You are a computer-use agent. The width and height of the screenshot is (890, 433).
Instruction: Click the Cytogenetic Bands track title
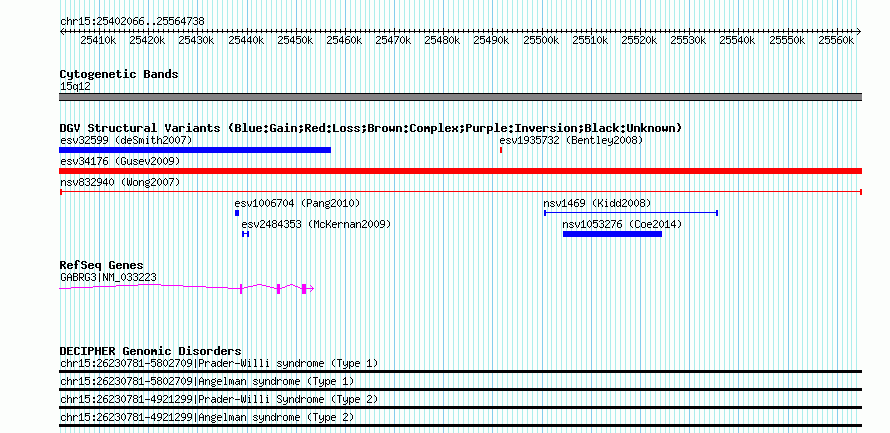(x=119, y=74)
